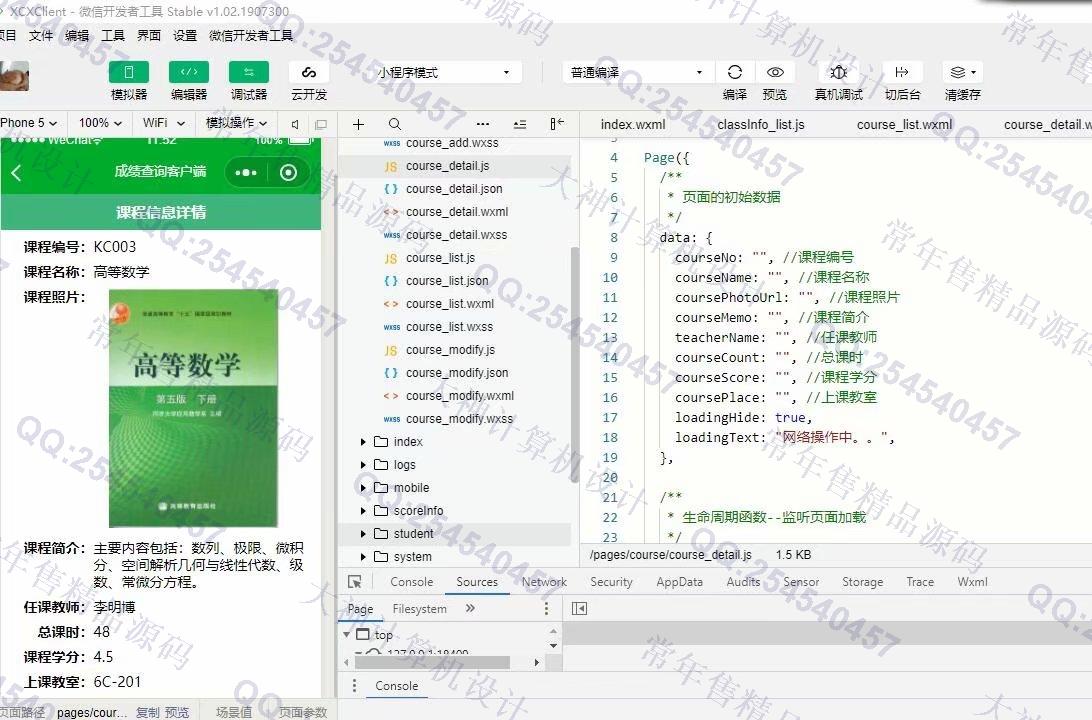Click the preview (预览) eye icon
The width and height of the screenshot is (1092, 720).
775,72
